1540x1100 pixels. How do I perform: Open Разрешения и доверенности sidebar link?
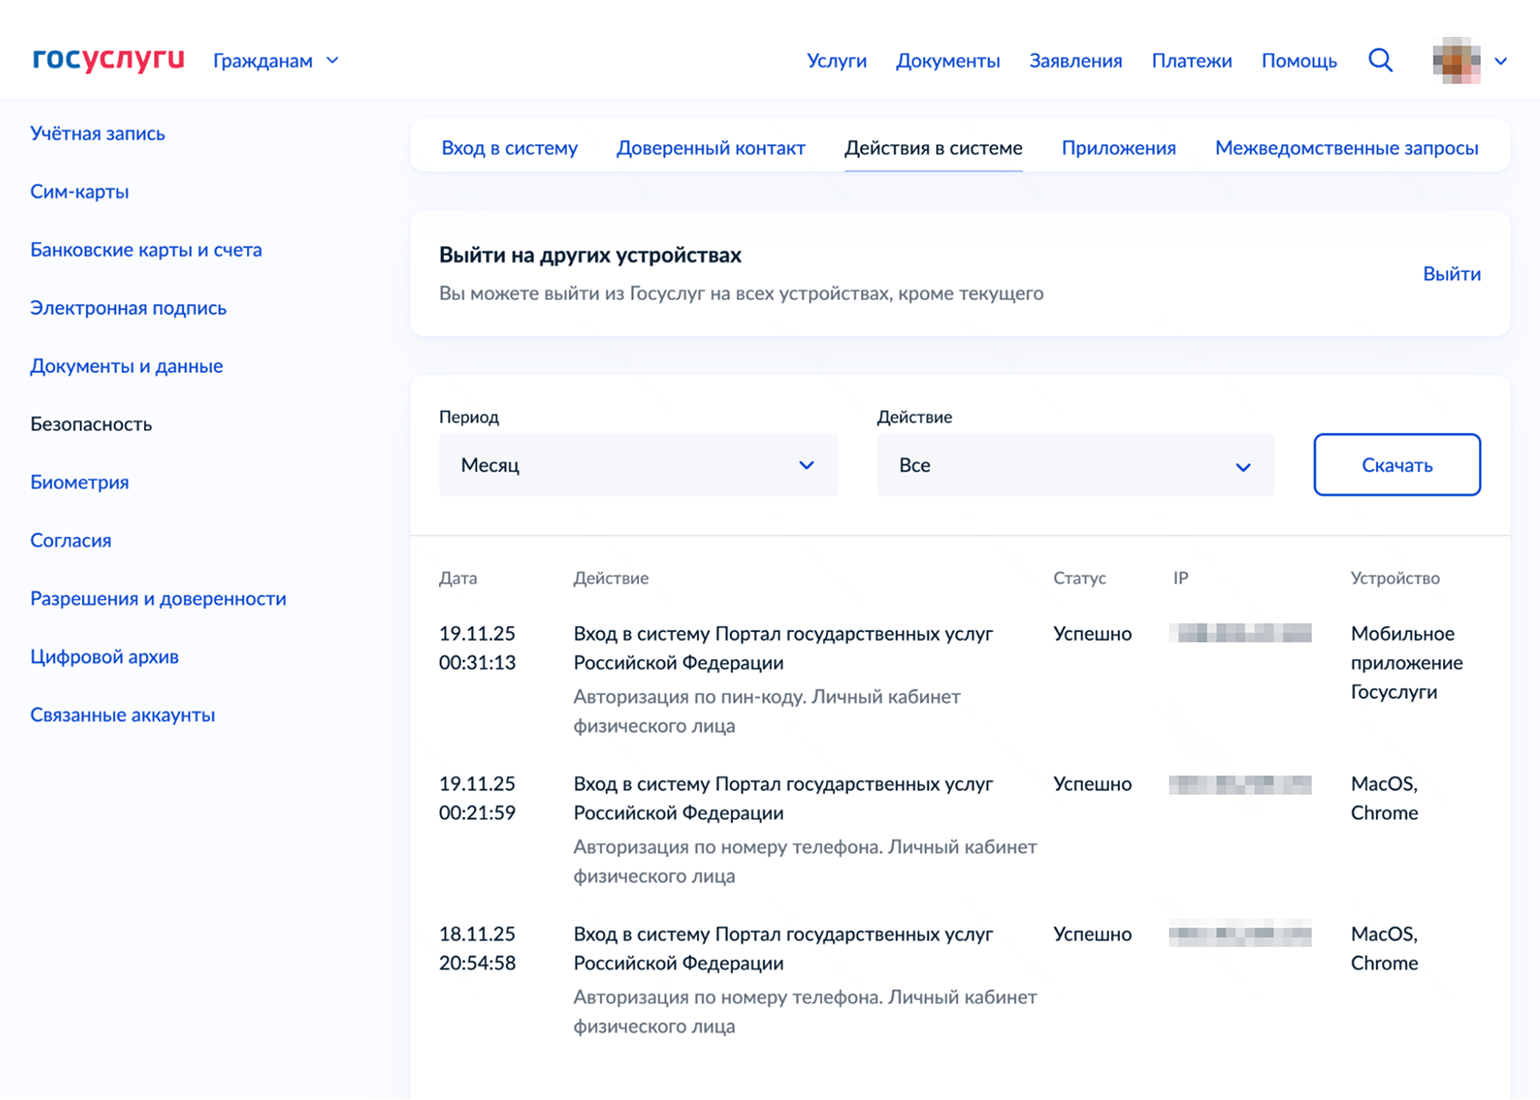pyautogui.click(x=158, y=599)
